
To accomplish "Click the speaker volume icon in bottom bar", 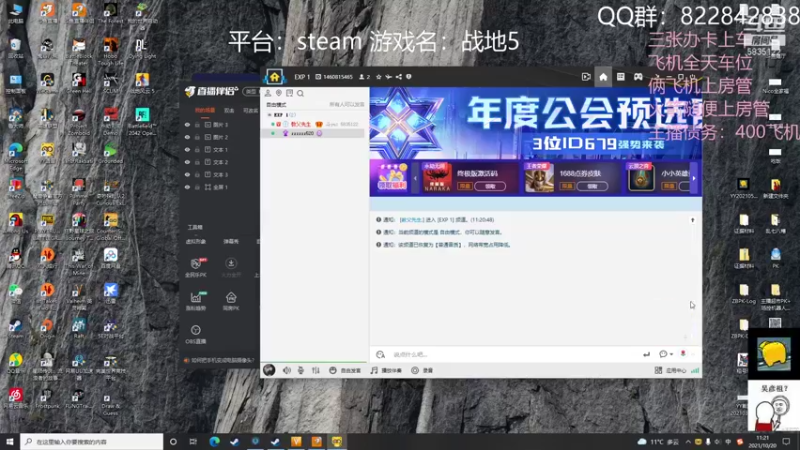I will click(x=287, y=370).
